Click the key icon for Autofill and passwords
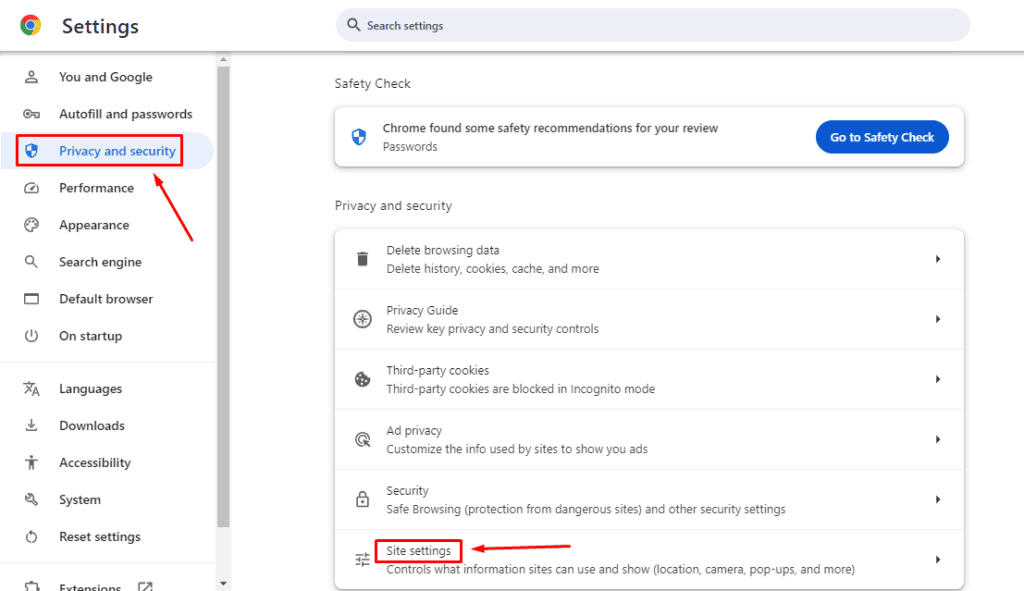The height and width of the screenshot is (591, 1024). pos(31,114)
